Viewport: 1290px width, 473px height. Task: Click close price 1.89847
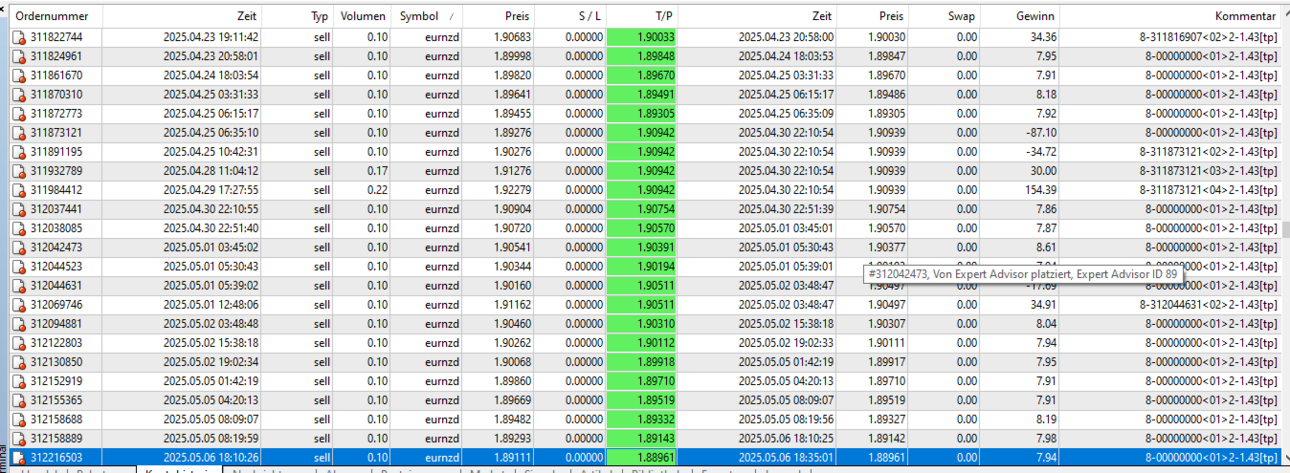point(885,56)
